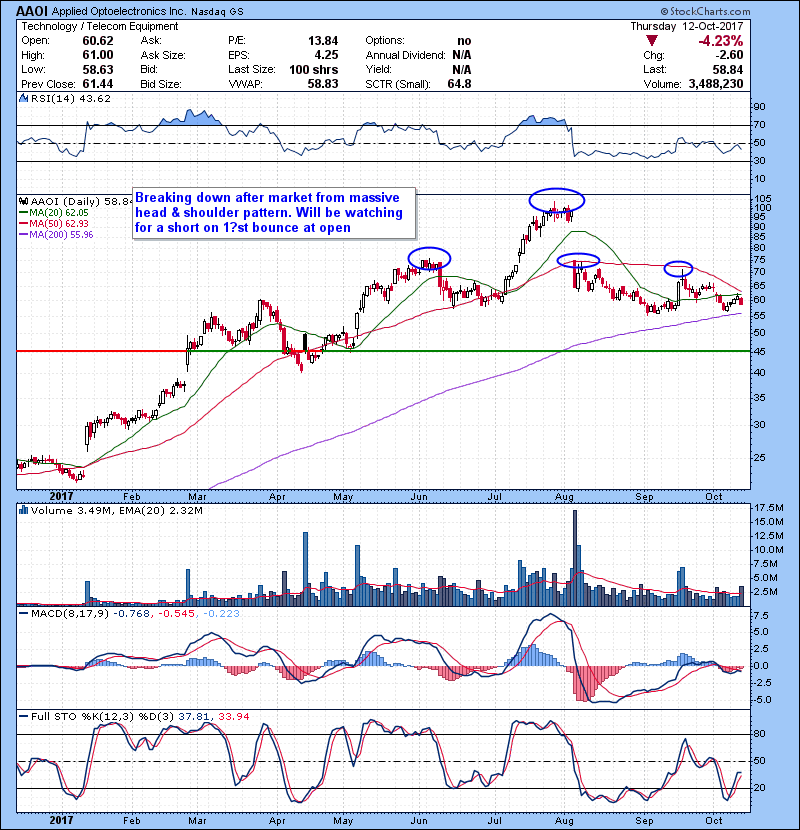Click the MACD(8,17,9) indicator label
800x830 pixels.
point(70,614)
